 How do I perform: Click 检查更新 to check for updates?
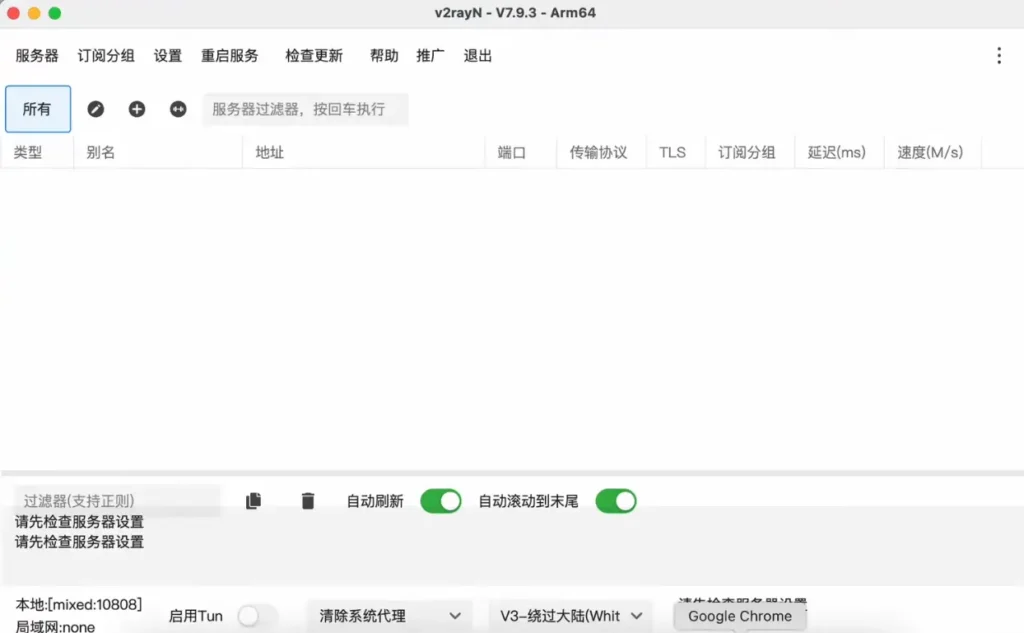(x=314, y=56)
